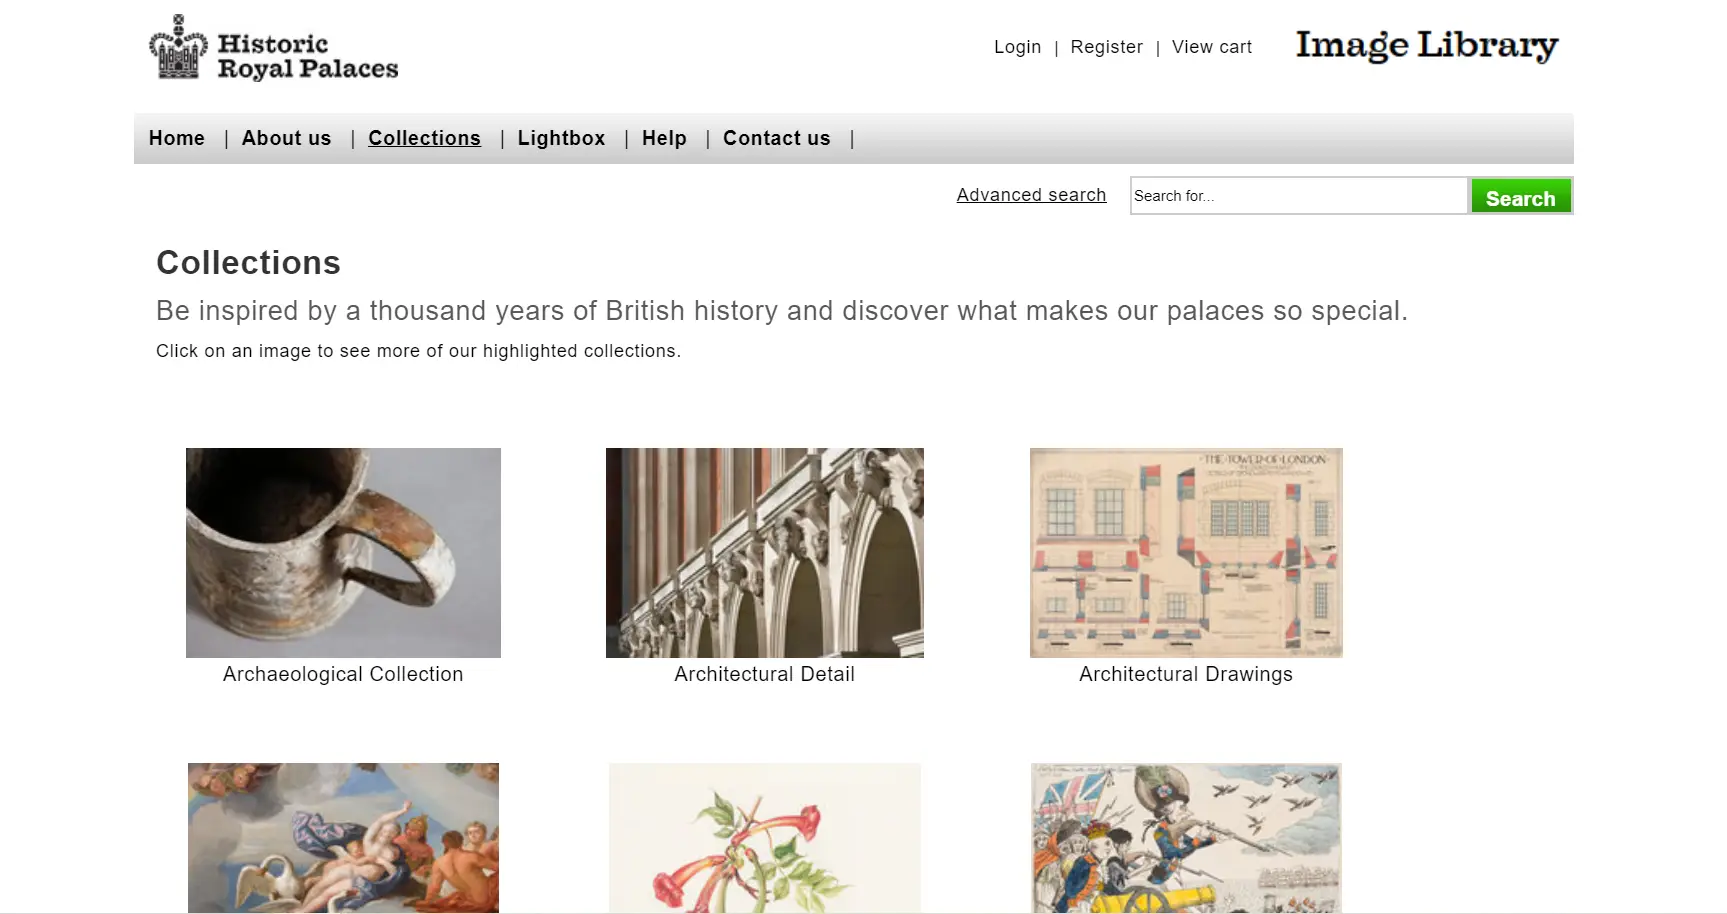Open the Architectural Detail arches thumbnail
The height and width of the screenshot is (914, 1727).
765,553
